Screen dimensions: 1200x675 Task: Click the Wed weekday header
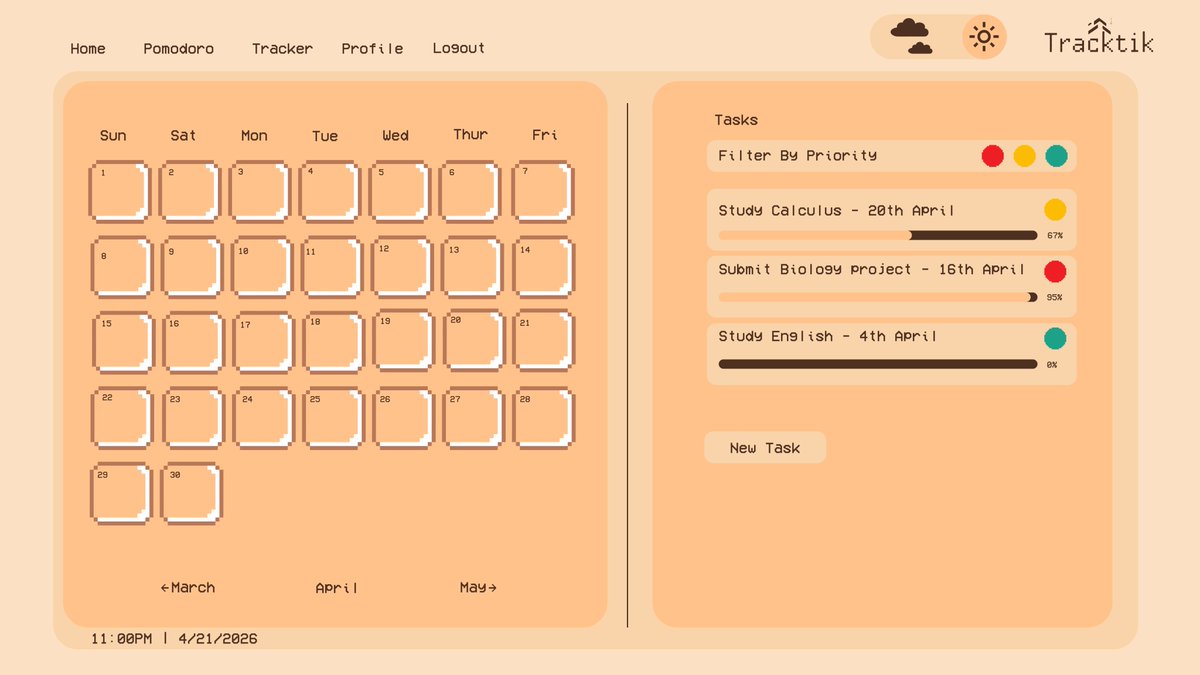[395, 135]
